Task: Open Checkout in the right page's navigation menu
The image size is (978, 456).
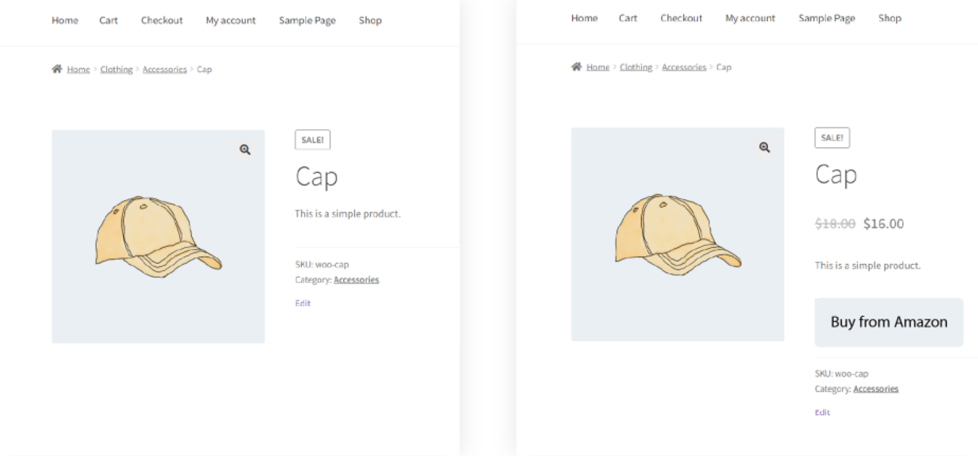Action: click(681, 18)
